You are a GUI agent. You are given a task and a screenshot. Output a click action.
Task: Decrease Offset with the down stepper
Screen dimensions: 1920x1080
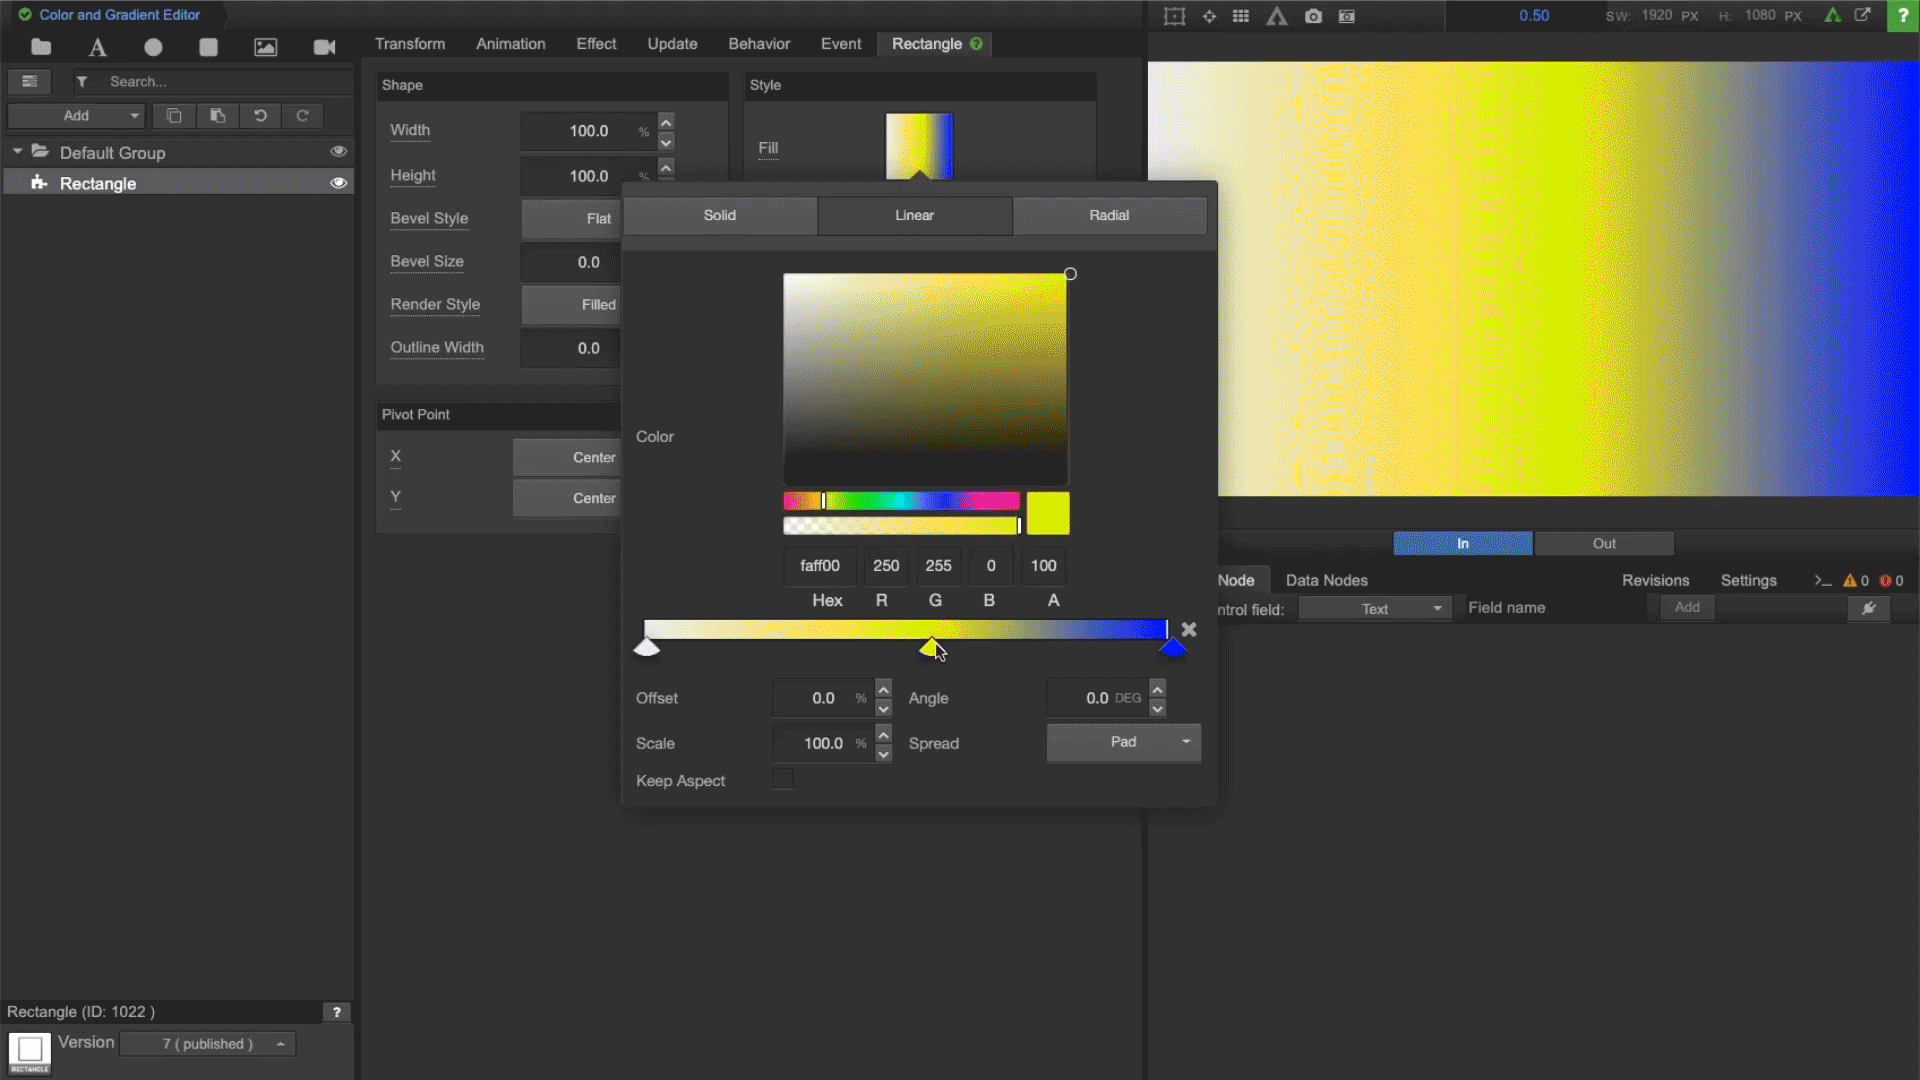[x=883, y=708]
